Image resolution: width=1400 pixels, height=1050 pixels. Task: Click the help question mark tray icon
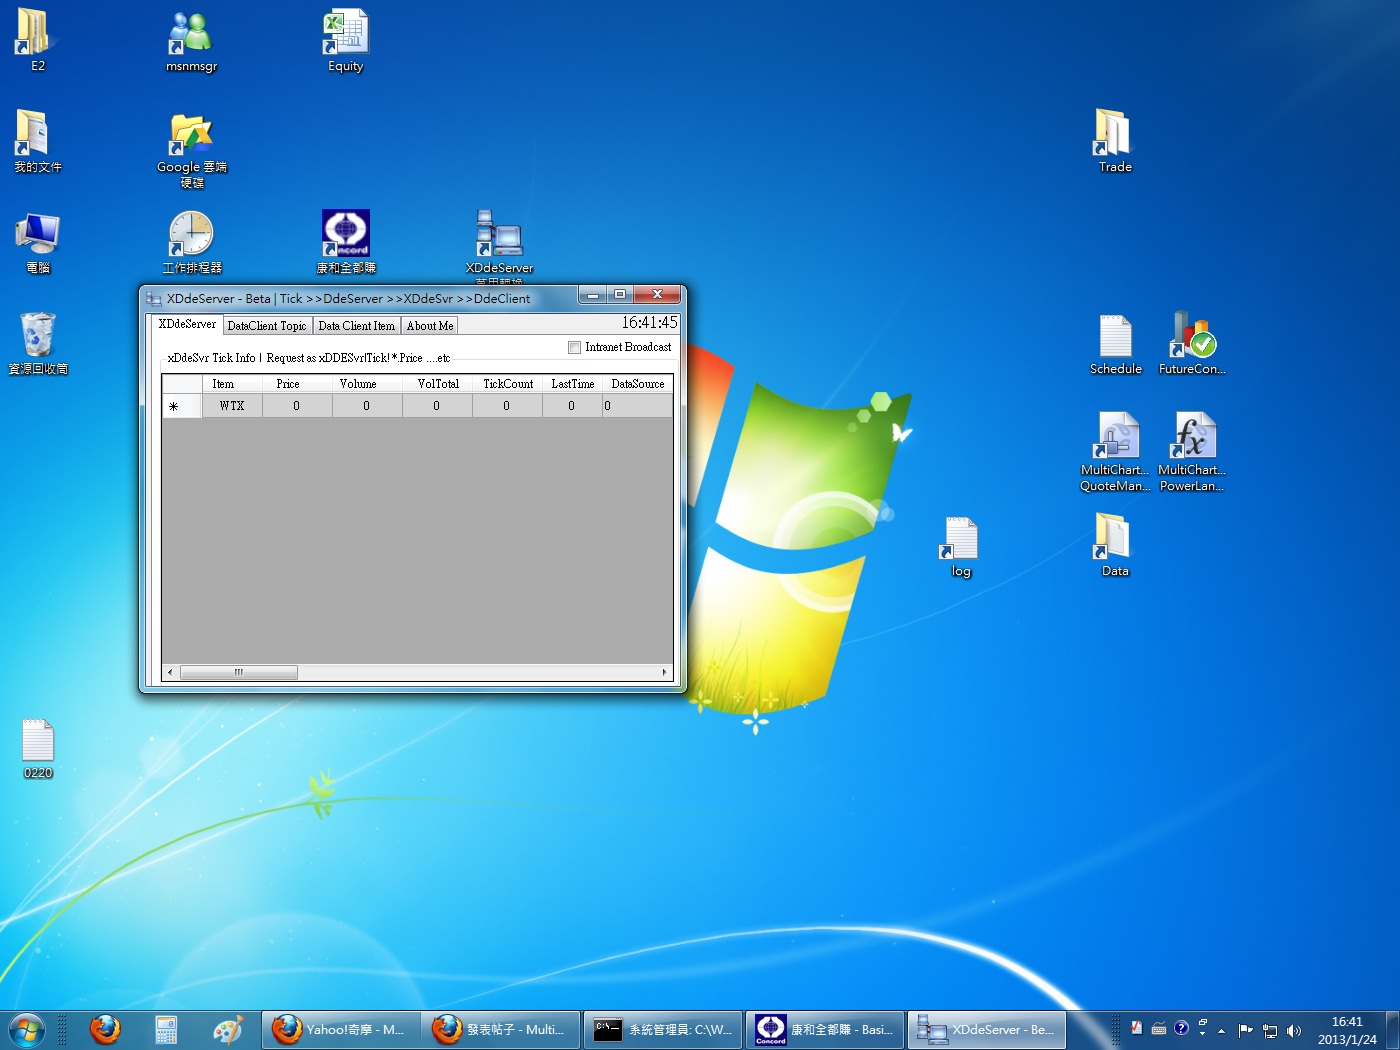pyautogui.click(x=1181, y=1028)
